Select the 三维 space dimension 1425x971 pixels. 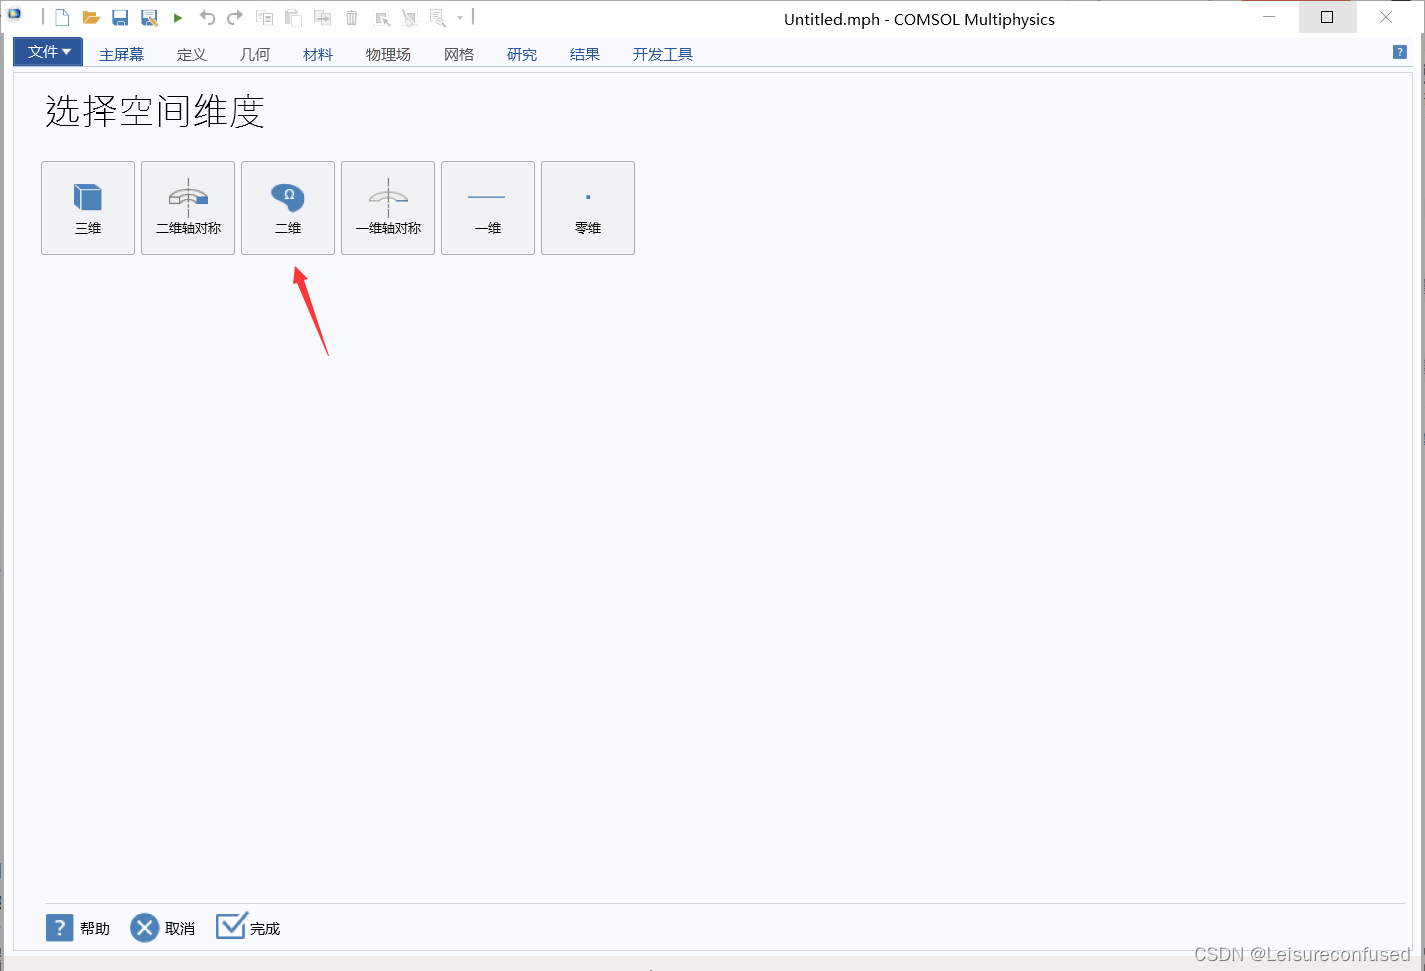(x=88, y=208)
